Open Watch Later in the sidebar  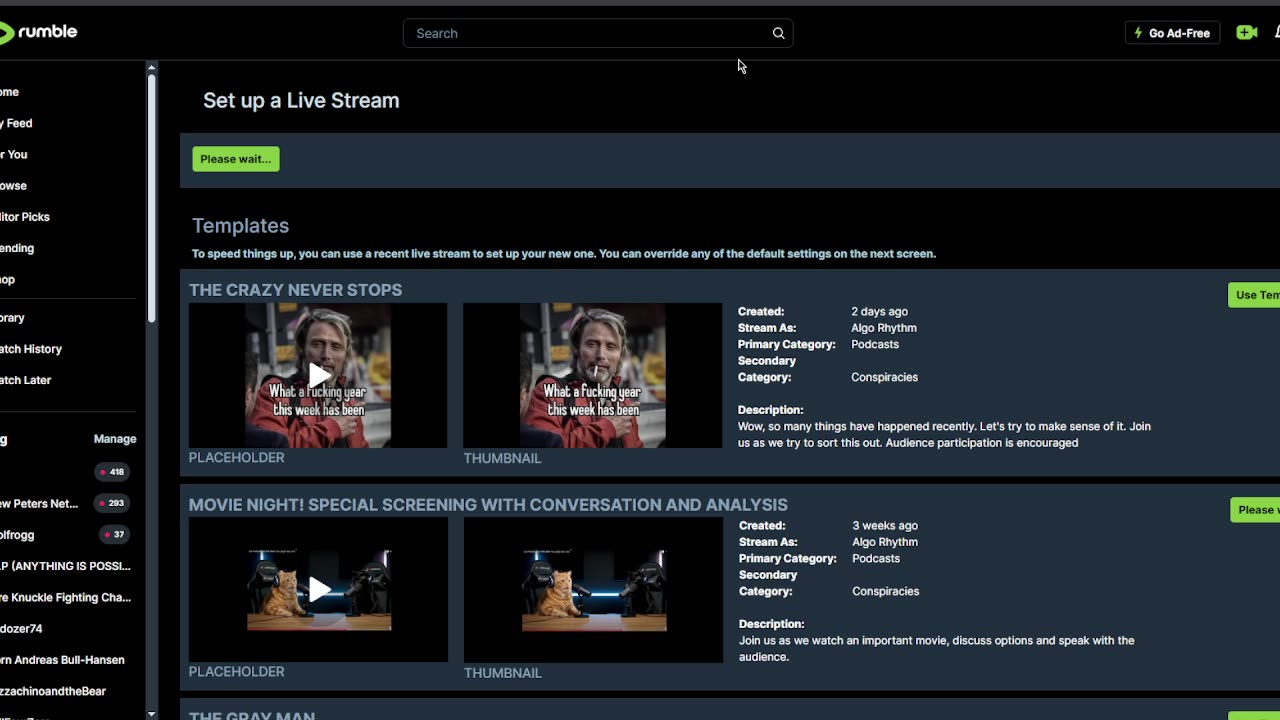pos(26,380)
